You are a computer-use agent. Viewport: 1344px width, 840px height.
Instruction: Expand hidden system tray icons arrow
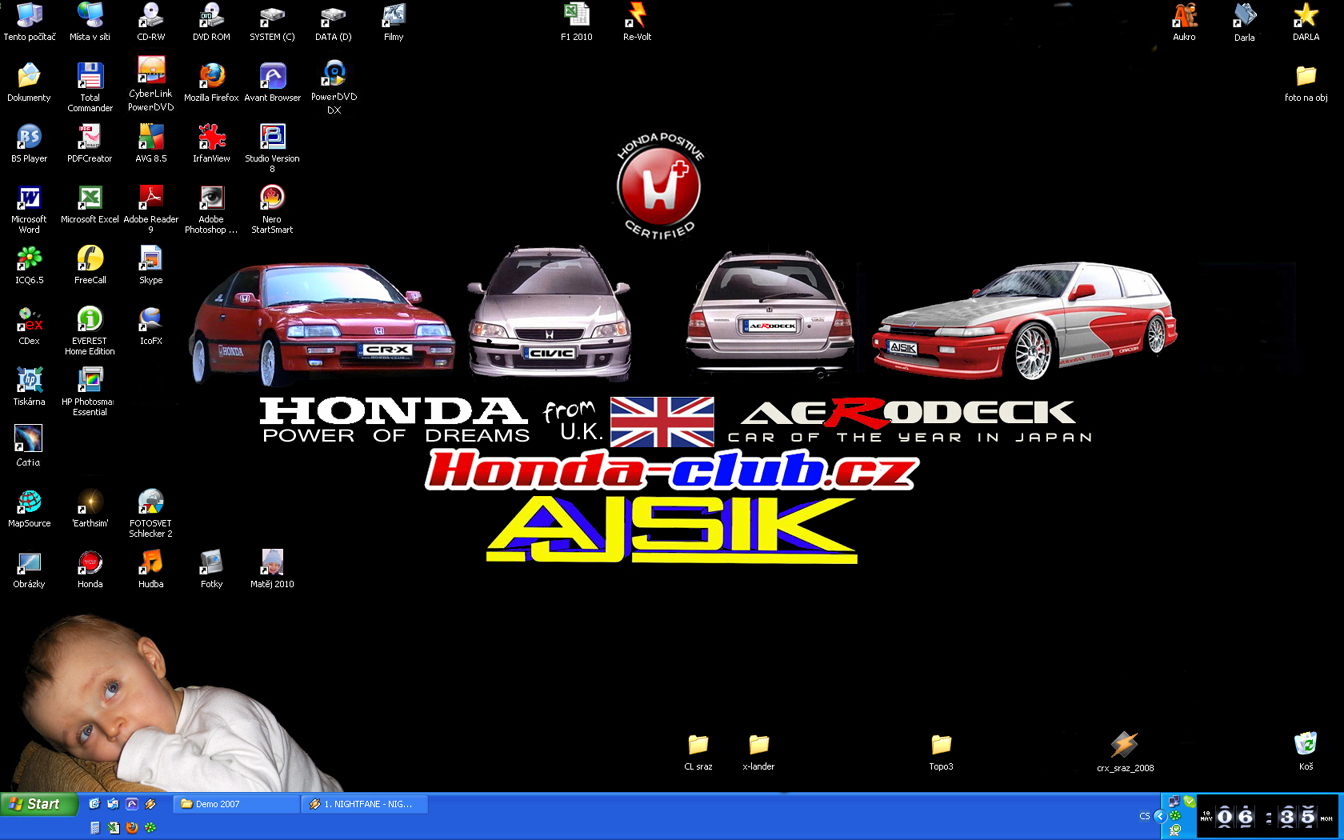(x=1160, y=816)
